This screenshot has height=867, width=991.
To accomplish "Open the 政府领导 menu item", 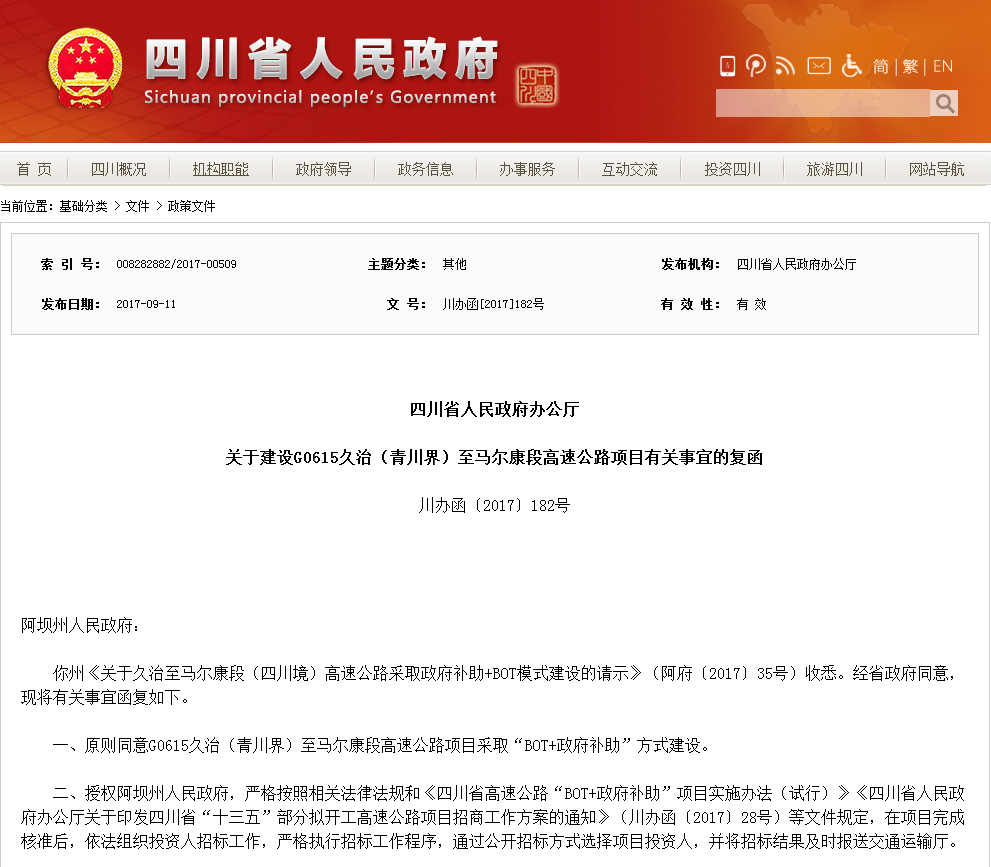I will 323,169.
